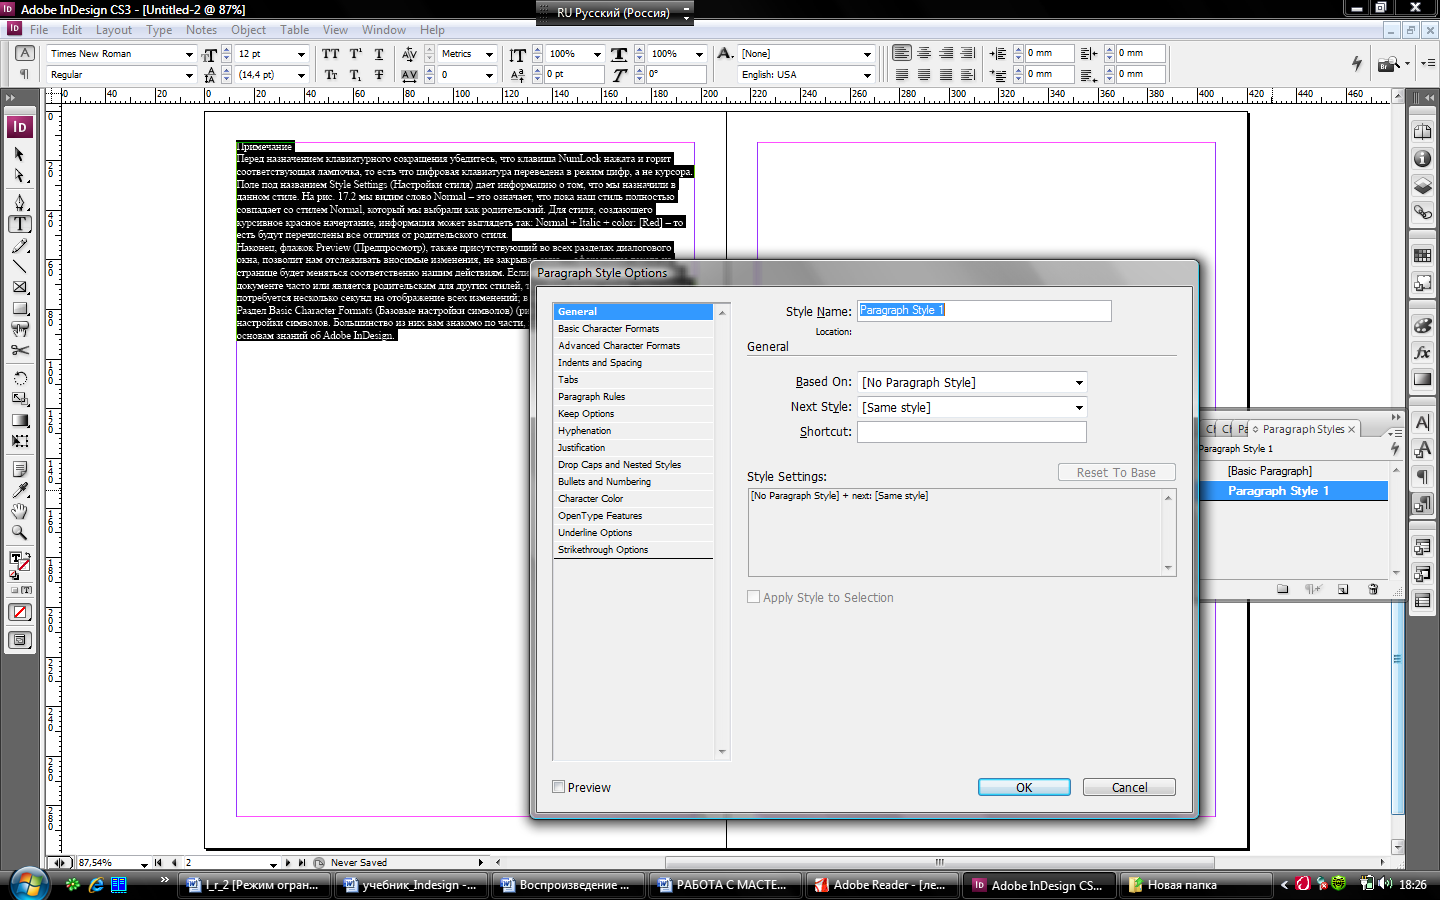Image resolution: width=1440 pixels, height=900 pixels.
Task: Select the Rotate tool
Action: pos(19,378)
